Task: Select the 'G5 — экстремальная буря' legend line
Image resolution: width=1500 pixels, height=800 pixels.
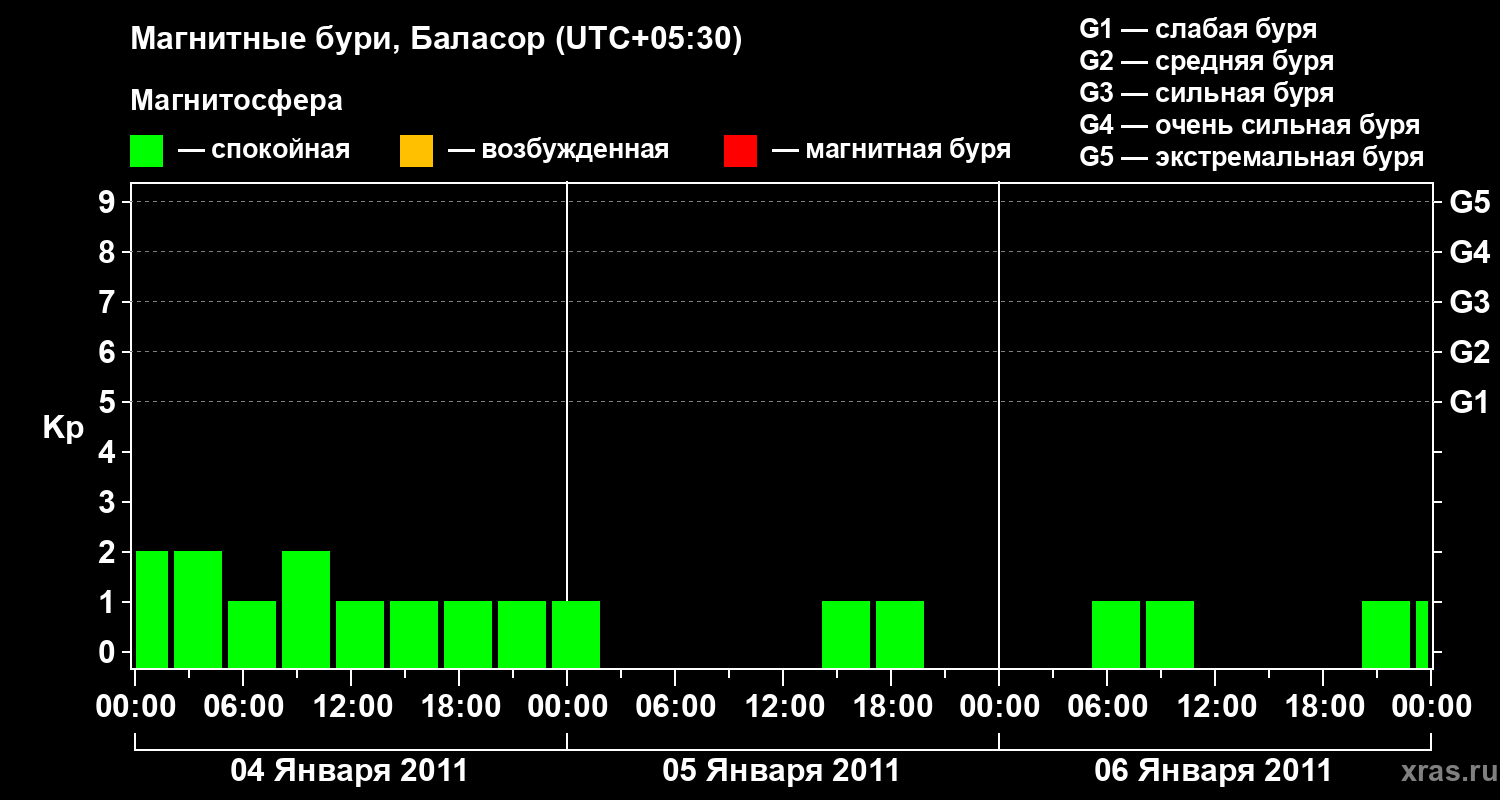Action: click(x=1251, y=157)
